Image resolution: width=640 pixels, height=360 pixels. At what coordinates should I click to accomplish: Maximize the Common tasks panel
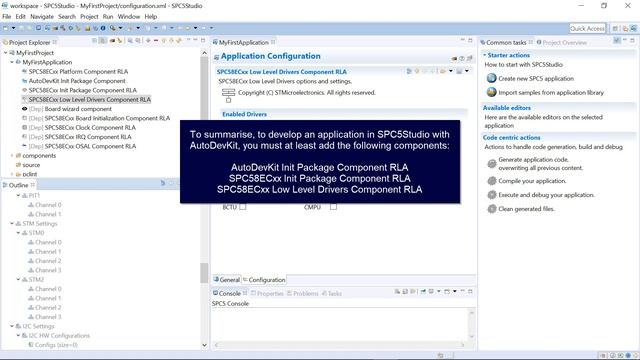(x=632, y=40)
